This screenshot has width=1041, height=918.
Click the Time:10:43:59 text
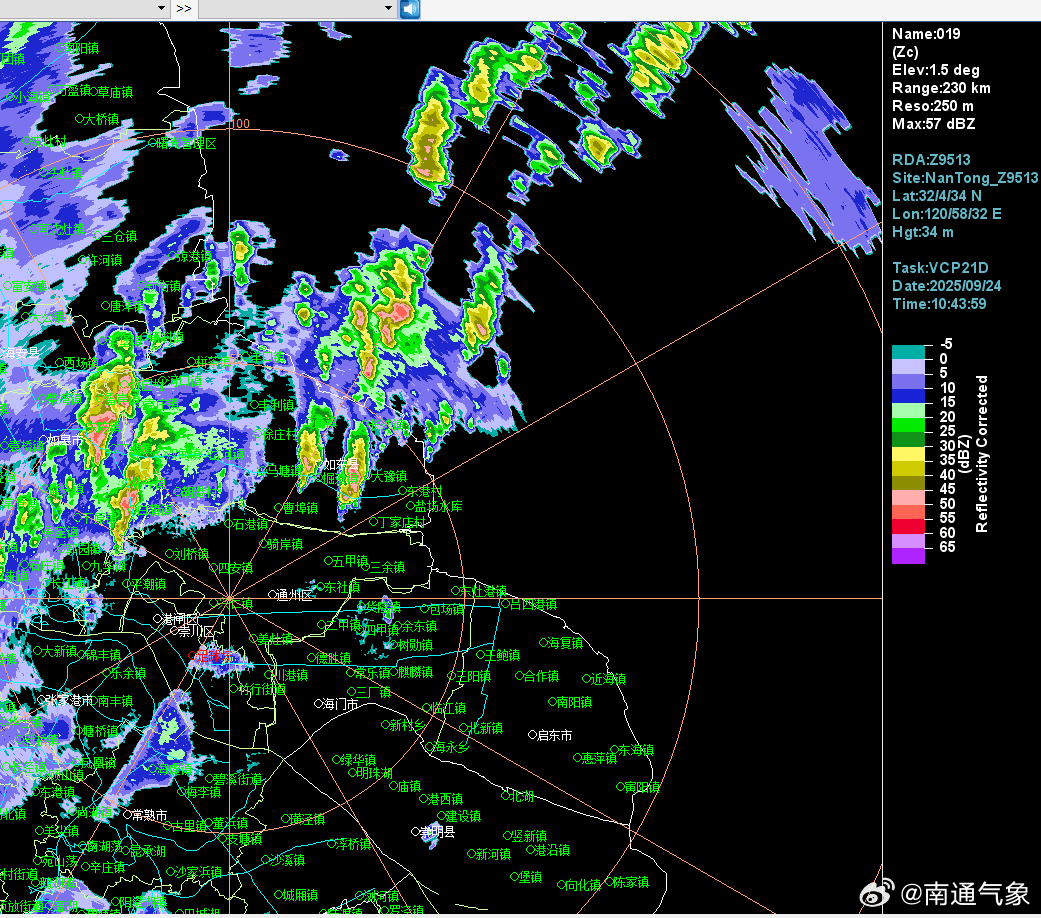point(939,303)
